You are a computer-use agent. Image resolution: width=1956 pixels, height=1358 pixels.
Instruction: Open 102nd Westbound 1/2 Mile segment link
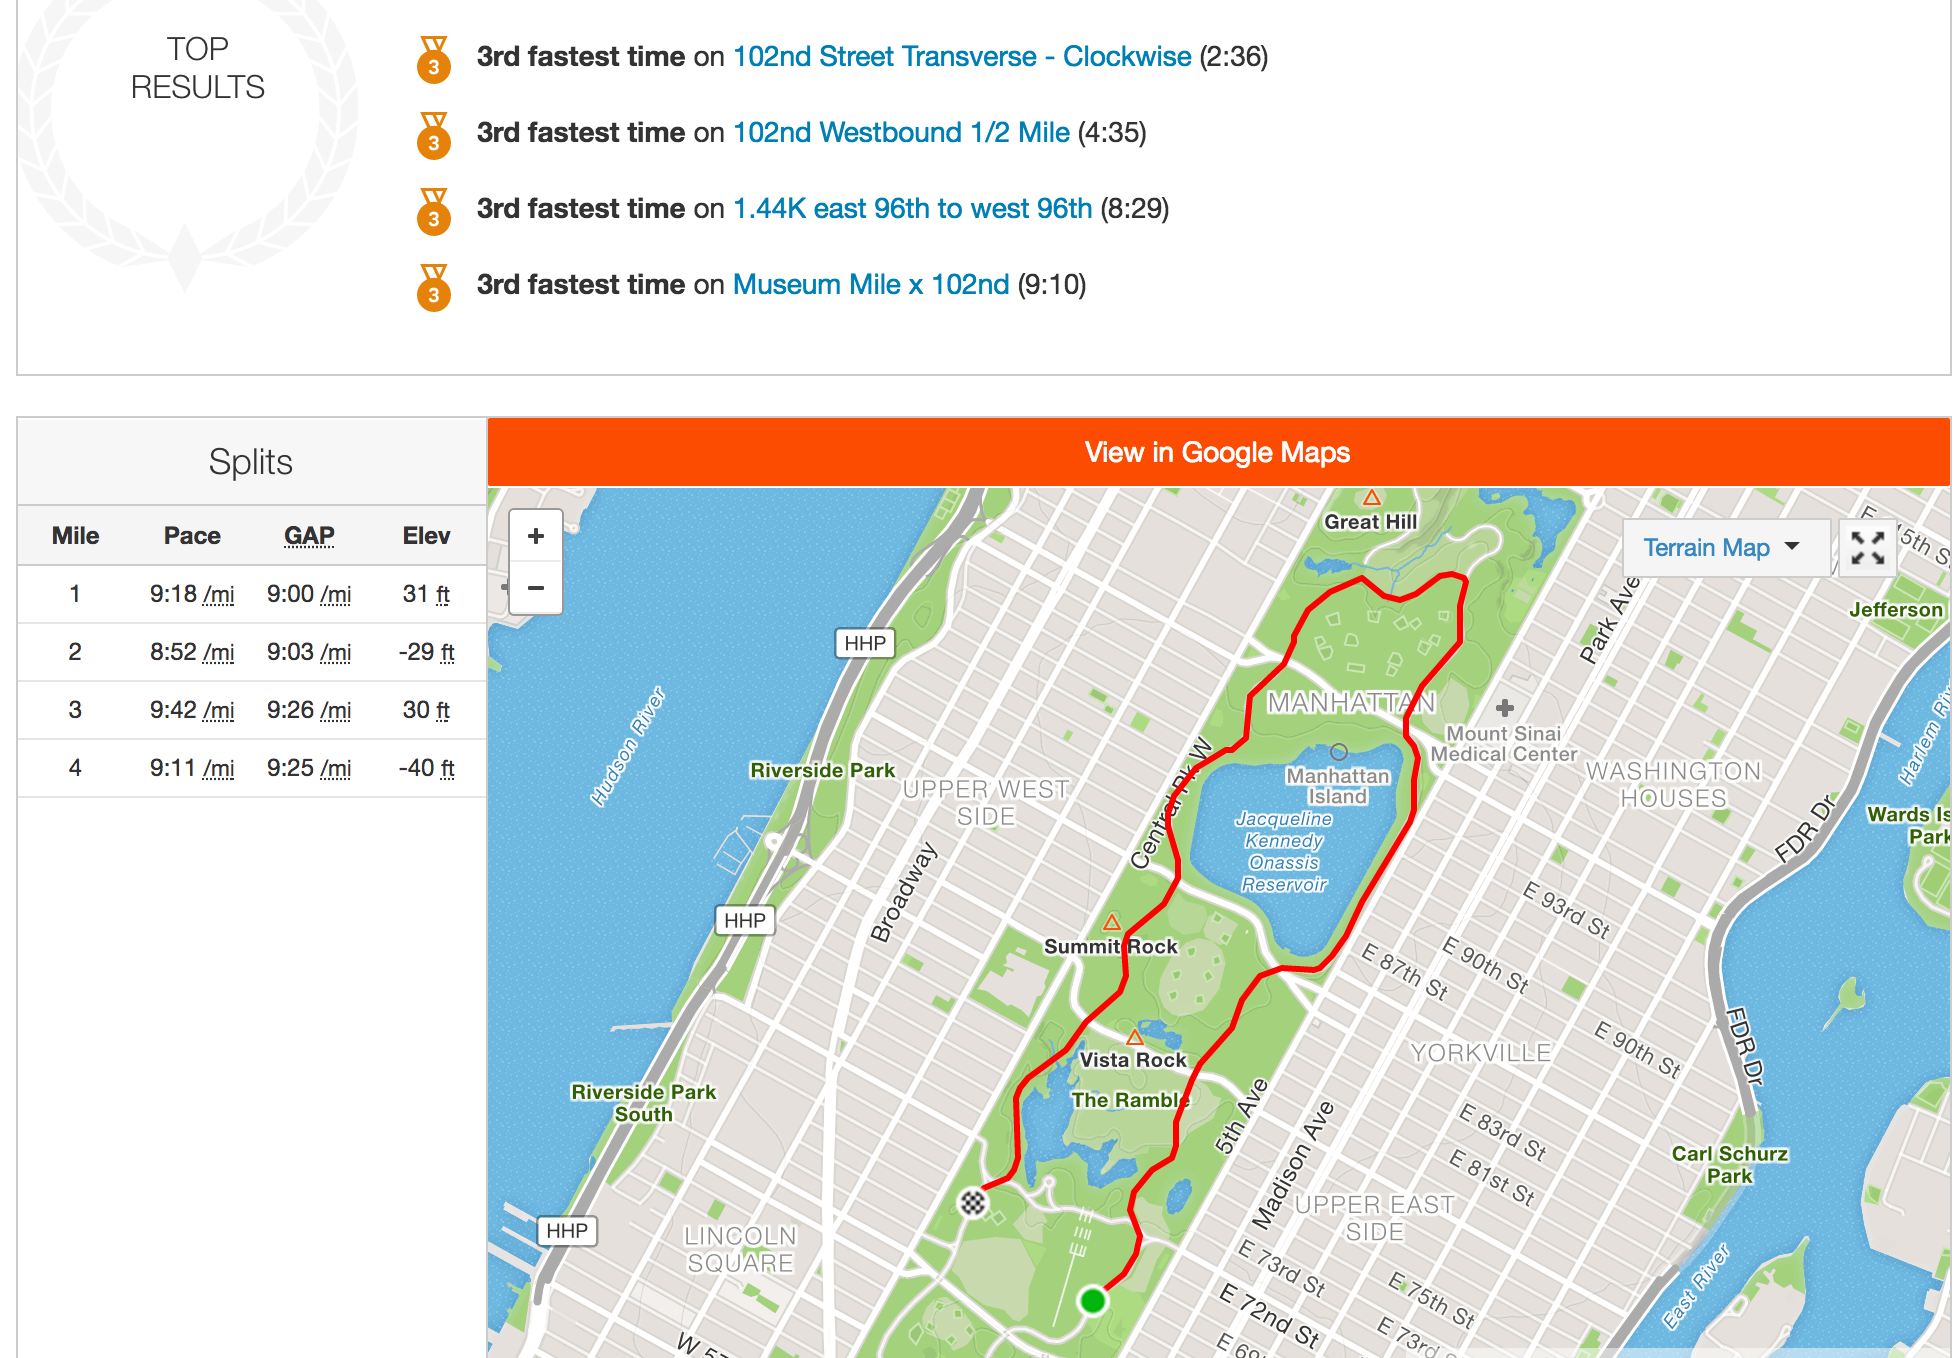901,133
